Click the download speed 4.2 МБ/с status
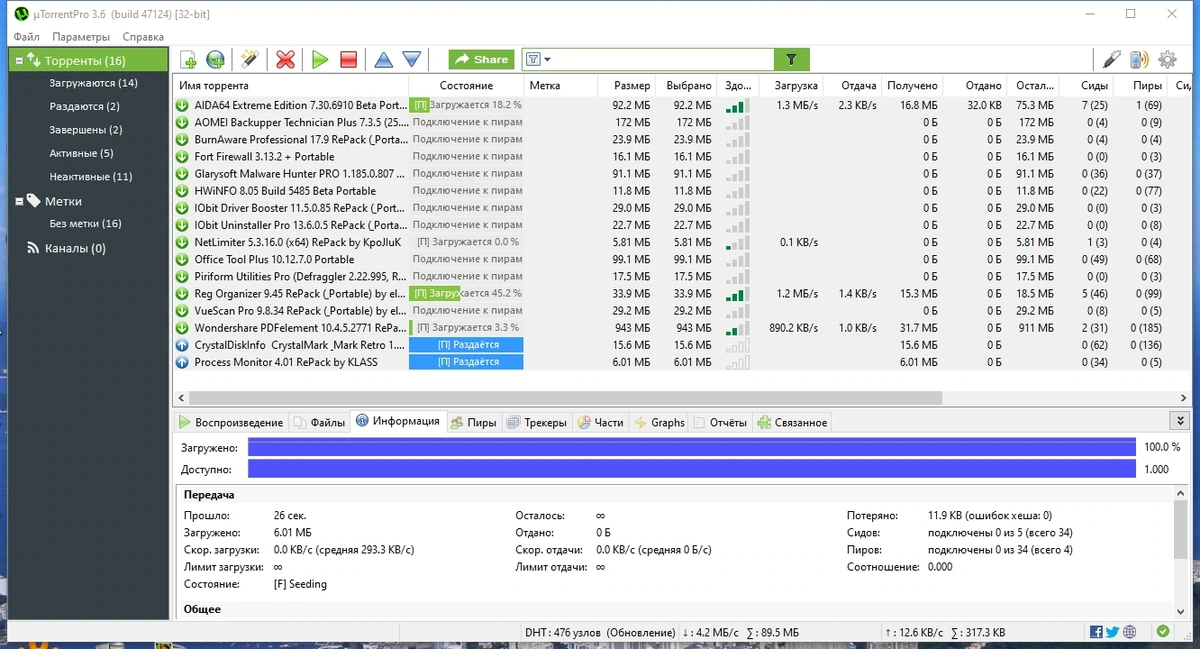Image resolution: width=1200 pixels, height=649 pixels. [x=710, y=632]
